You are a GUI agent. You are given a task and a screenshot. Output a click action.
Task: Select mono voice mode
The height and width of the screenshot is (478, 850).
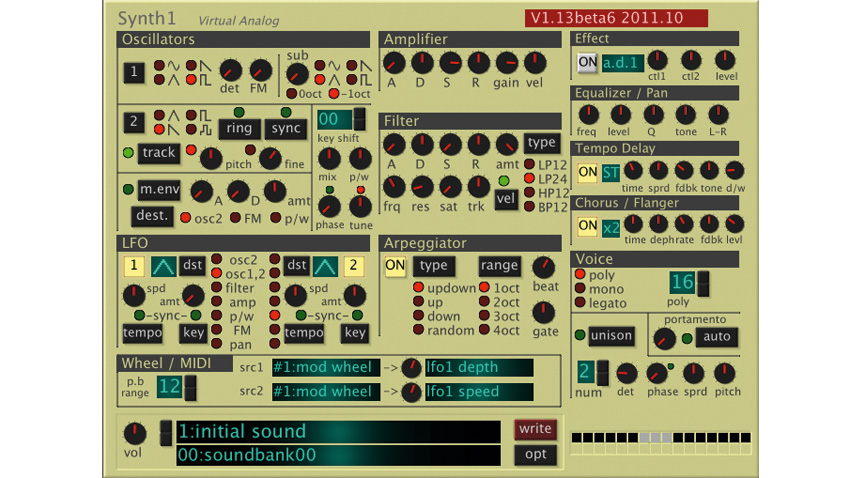click(x=580, y=288)
